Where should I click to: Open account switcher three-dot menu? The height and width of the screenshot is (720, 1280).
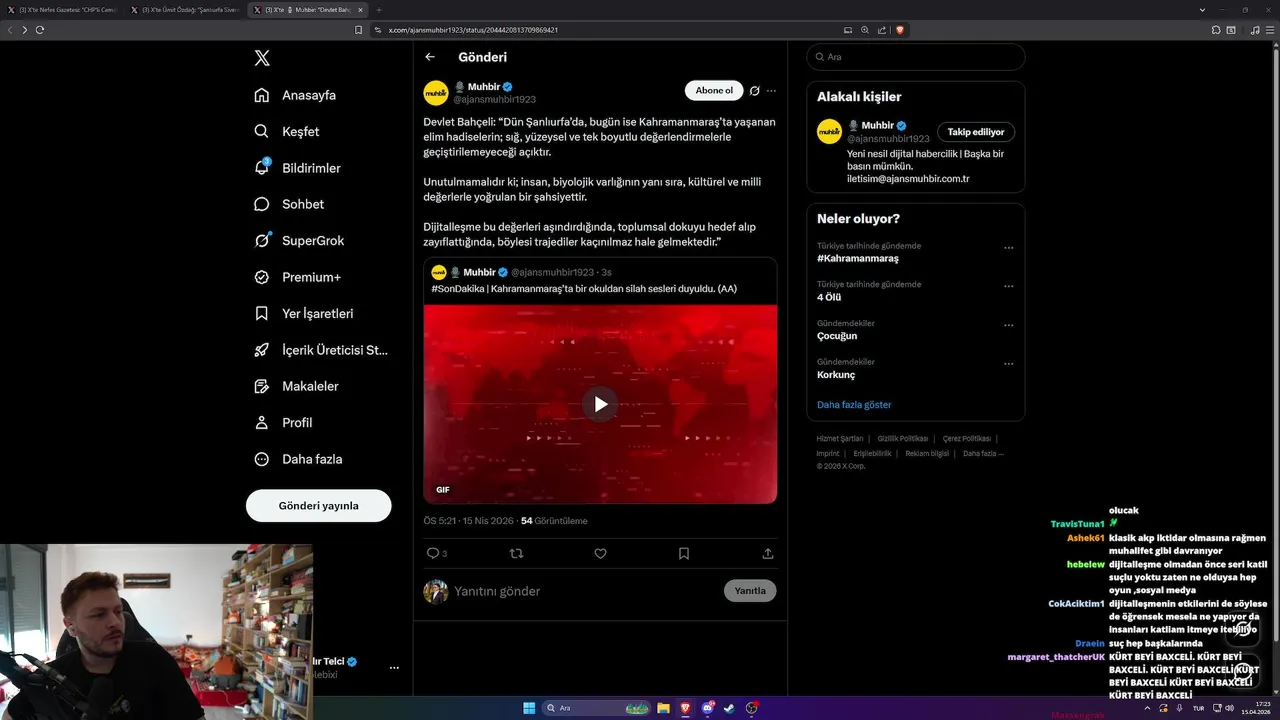coord(394,668)
